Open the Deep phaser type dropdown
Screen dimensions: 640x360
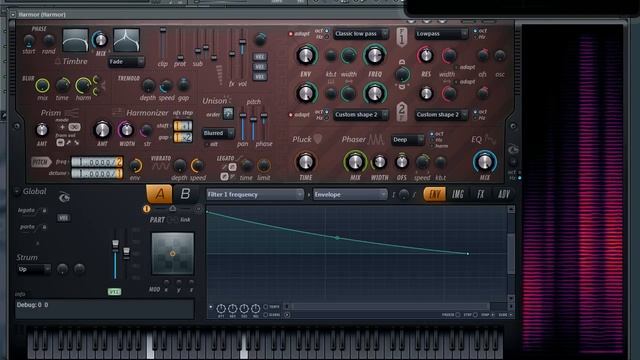pyautogui.click(x=408, y=140)
